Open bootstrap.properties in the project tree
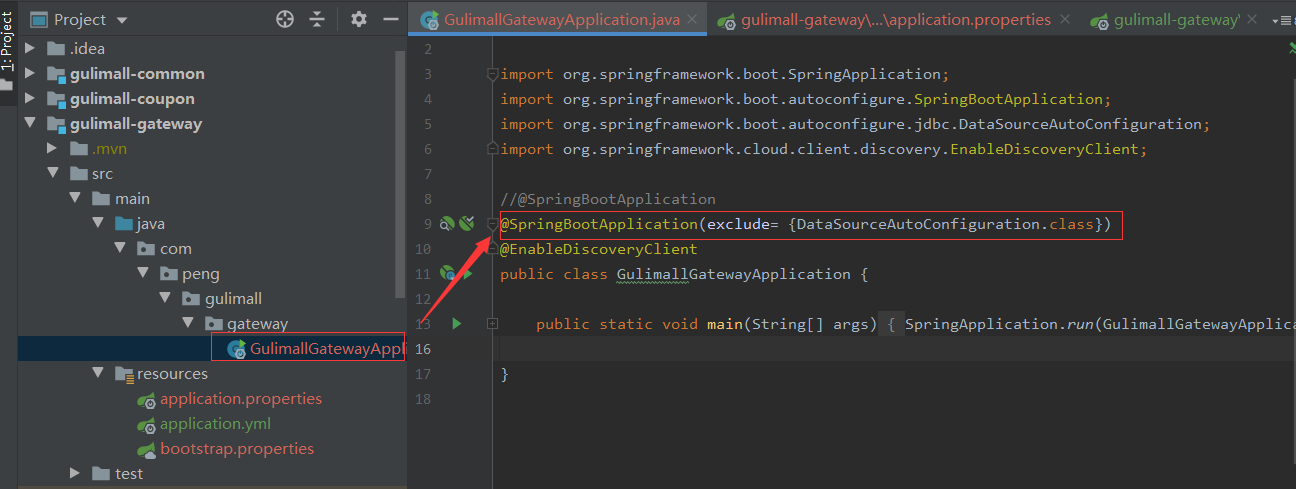The image size is (1296, 489). pyautogui.click(x=237, y=448)
